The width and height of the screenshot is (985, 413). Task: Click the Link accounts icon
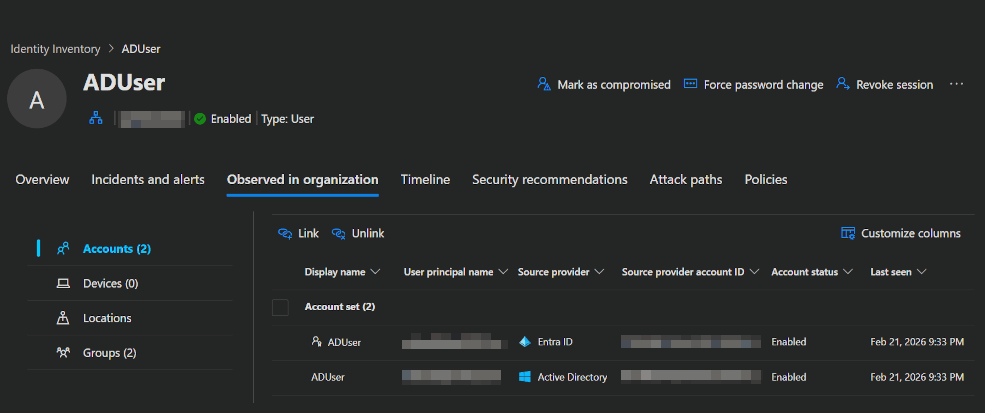[x=285, y=233]
